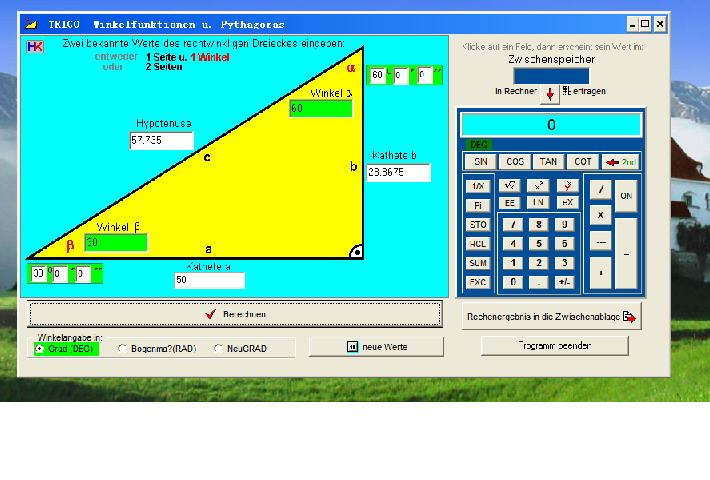Click the STO memory store key
710x480 pixels.
point(478,225)
